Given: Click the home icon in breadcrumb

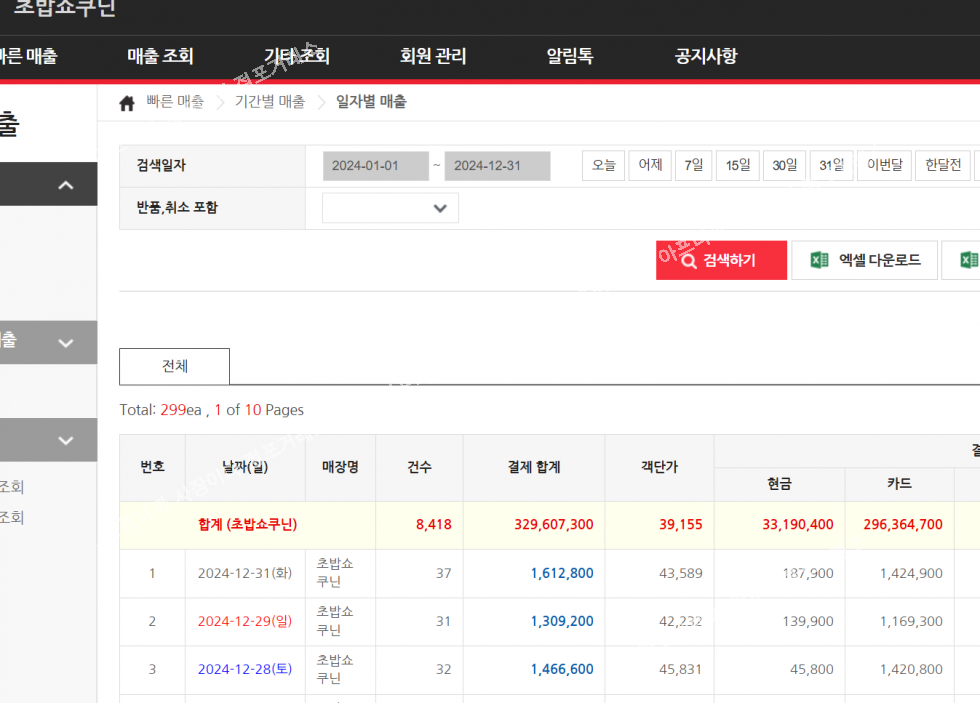Looking at the screenshot, I should [x=127, y=103].
